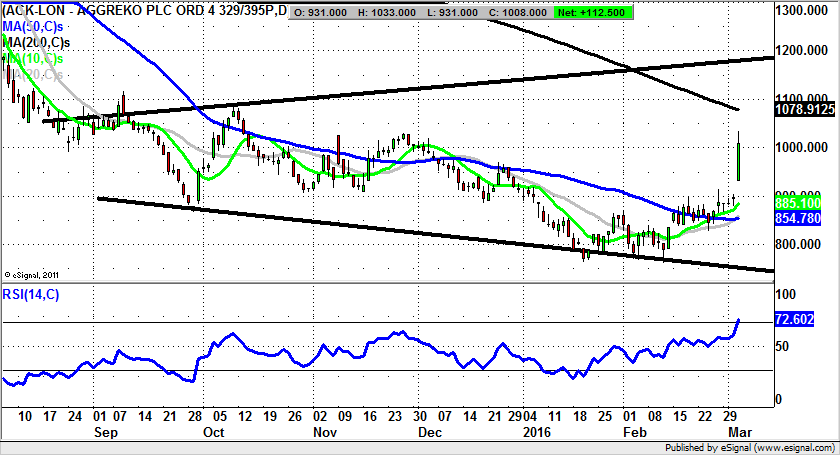This screenshot has width=840, height=455.
Task: Click the ACK-LON Aggreko symbol title
Action: 140,11
